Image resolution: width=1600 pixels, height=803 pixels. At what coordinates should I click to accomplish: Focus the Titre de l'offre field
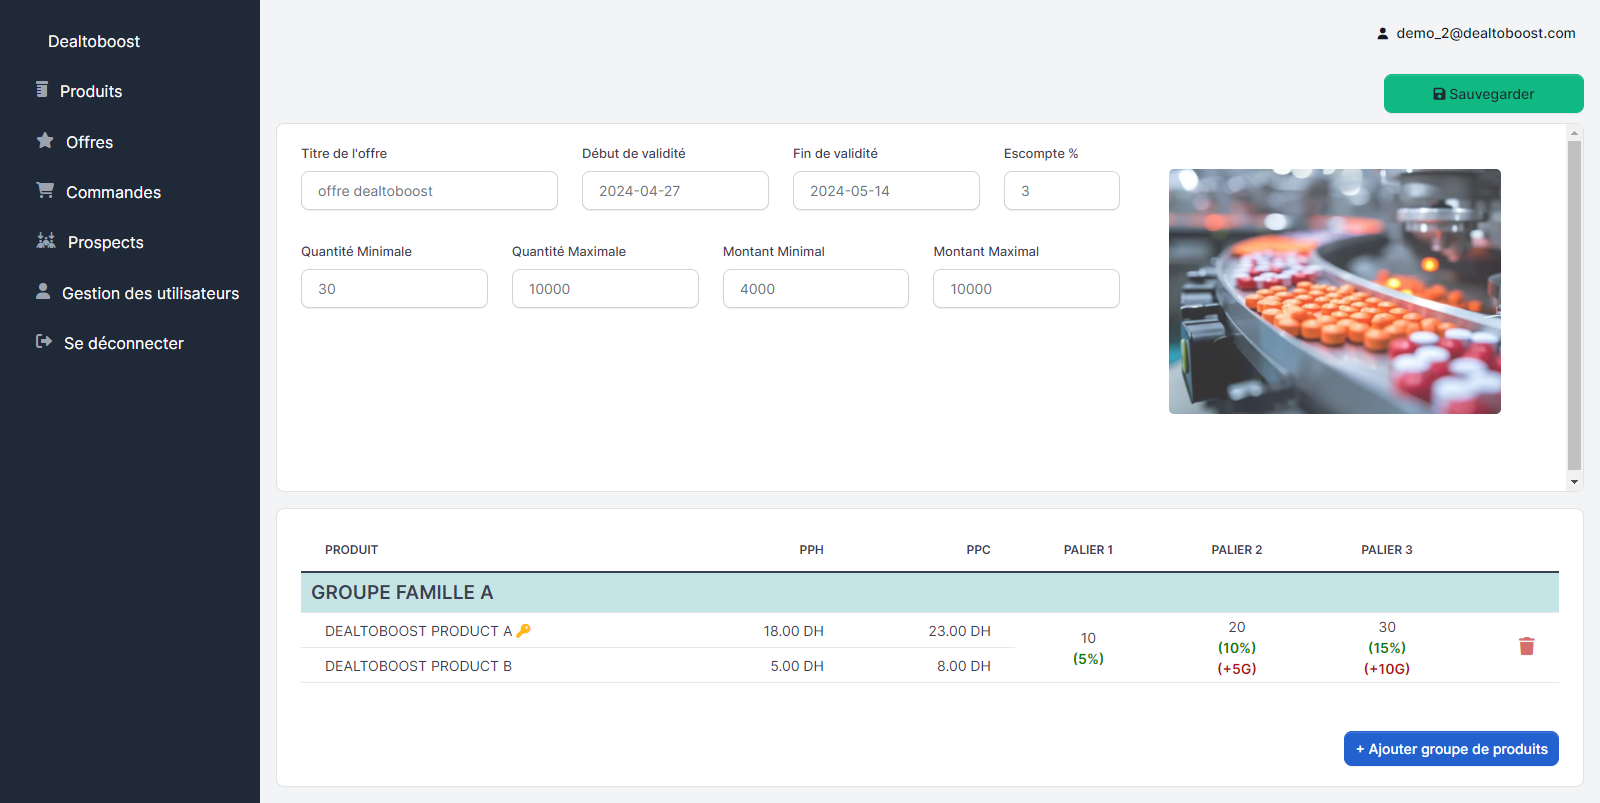[x=429, y=191]
